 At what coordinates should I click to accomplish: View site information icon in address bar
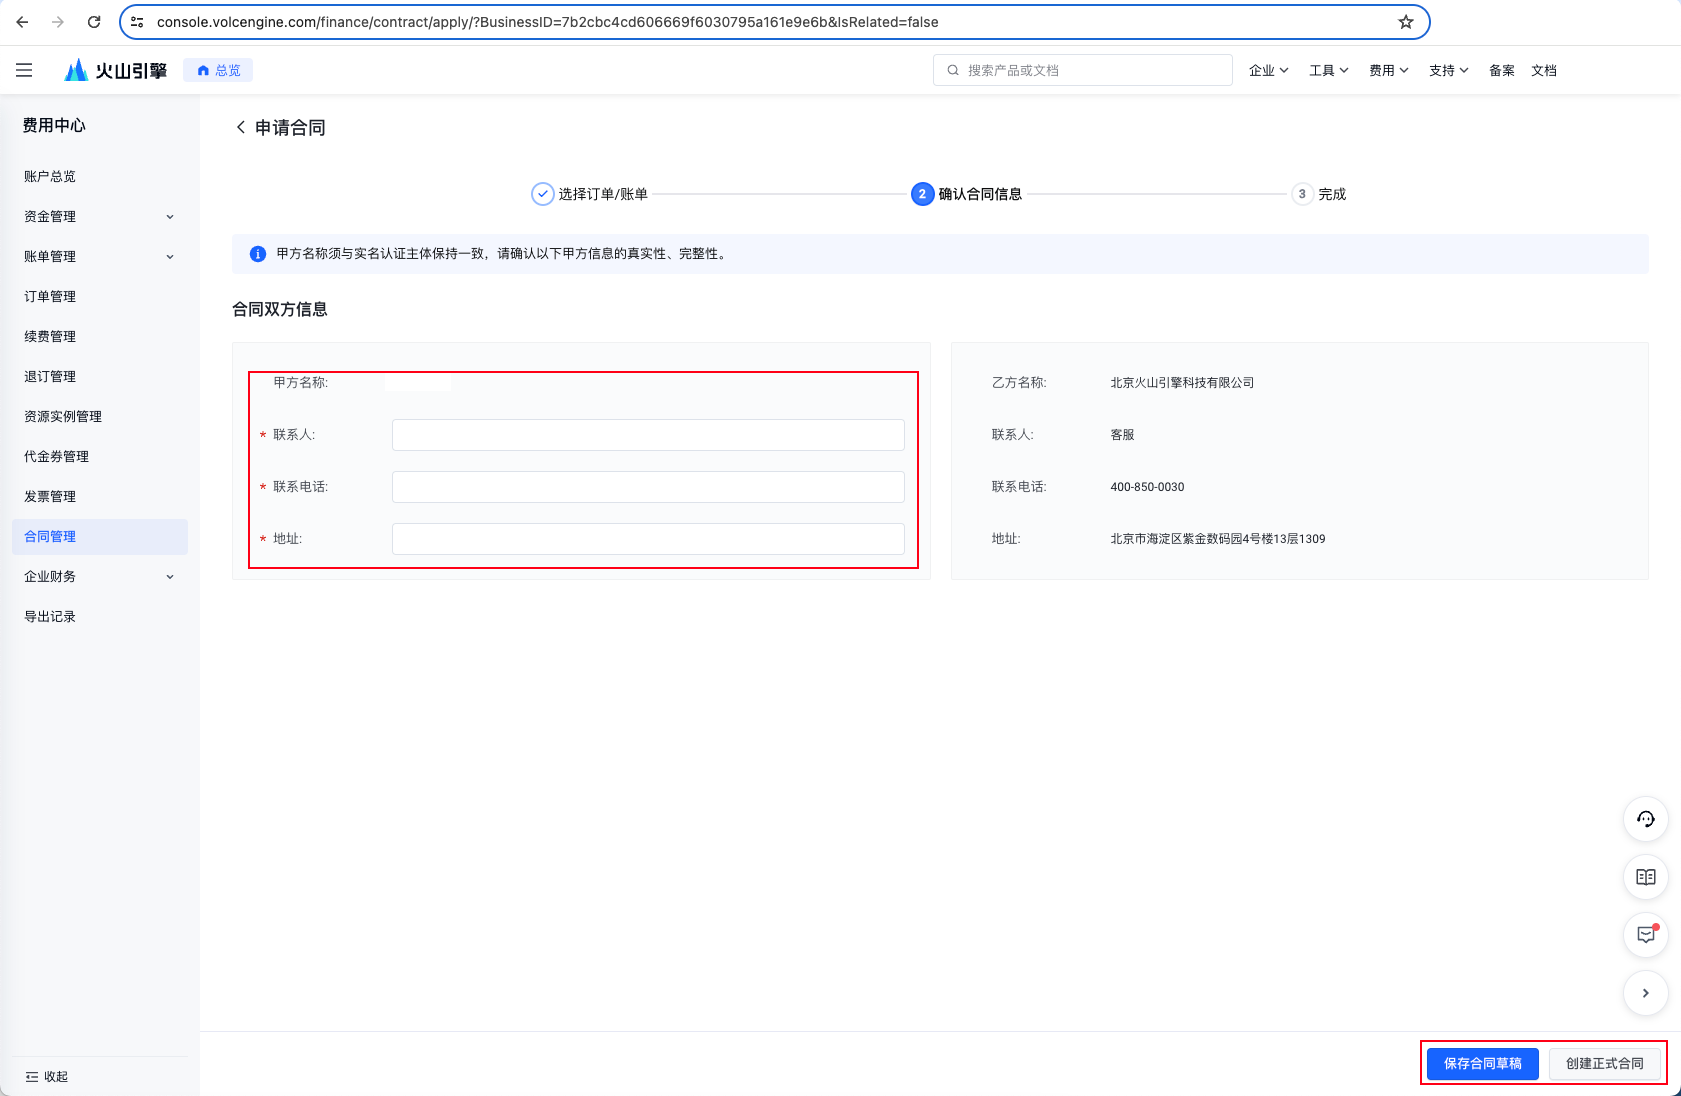pos(138,22)
